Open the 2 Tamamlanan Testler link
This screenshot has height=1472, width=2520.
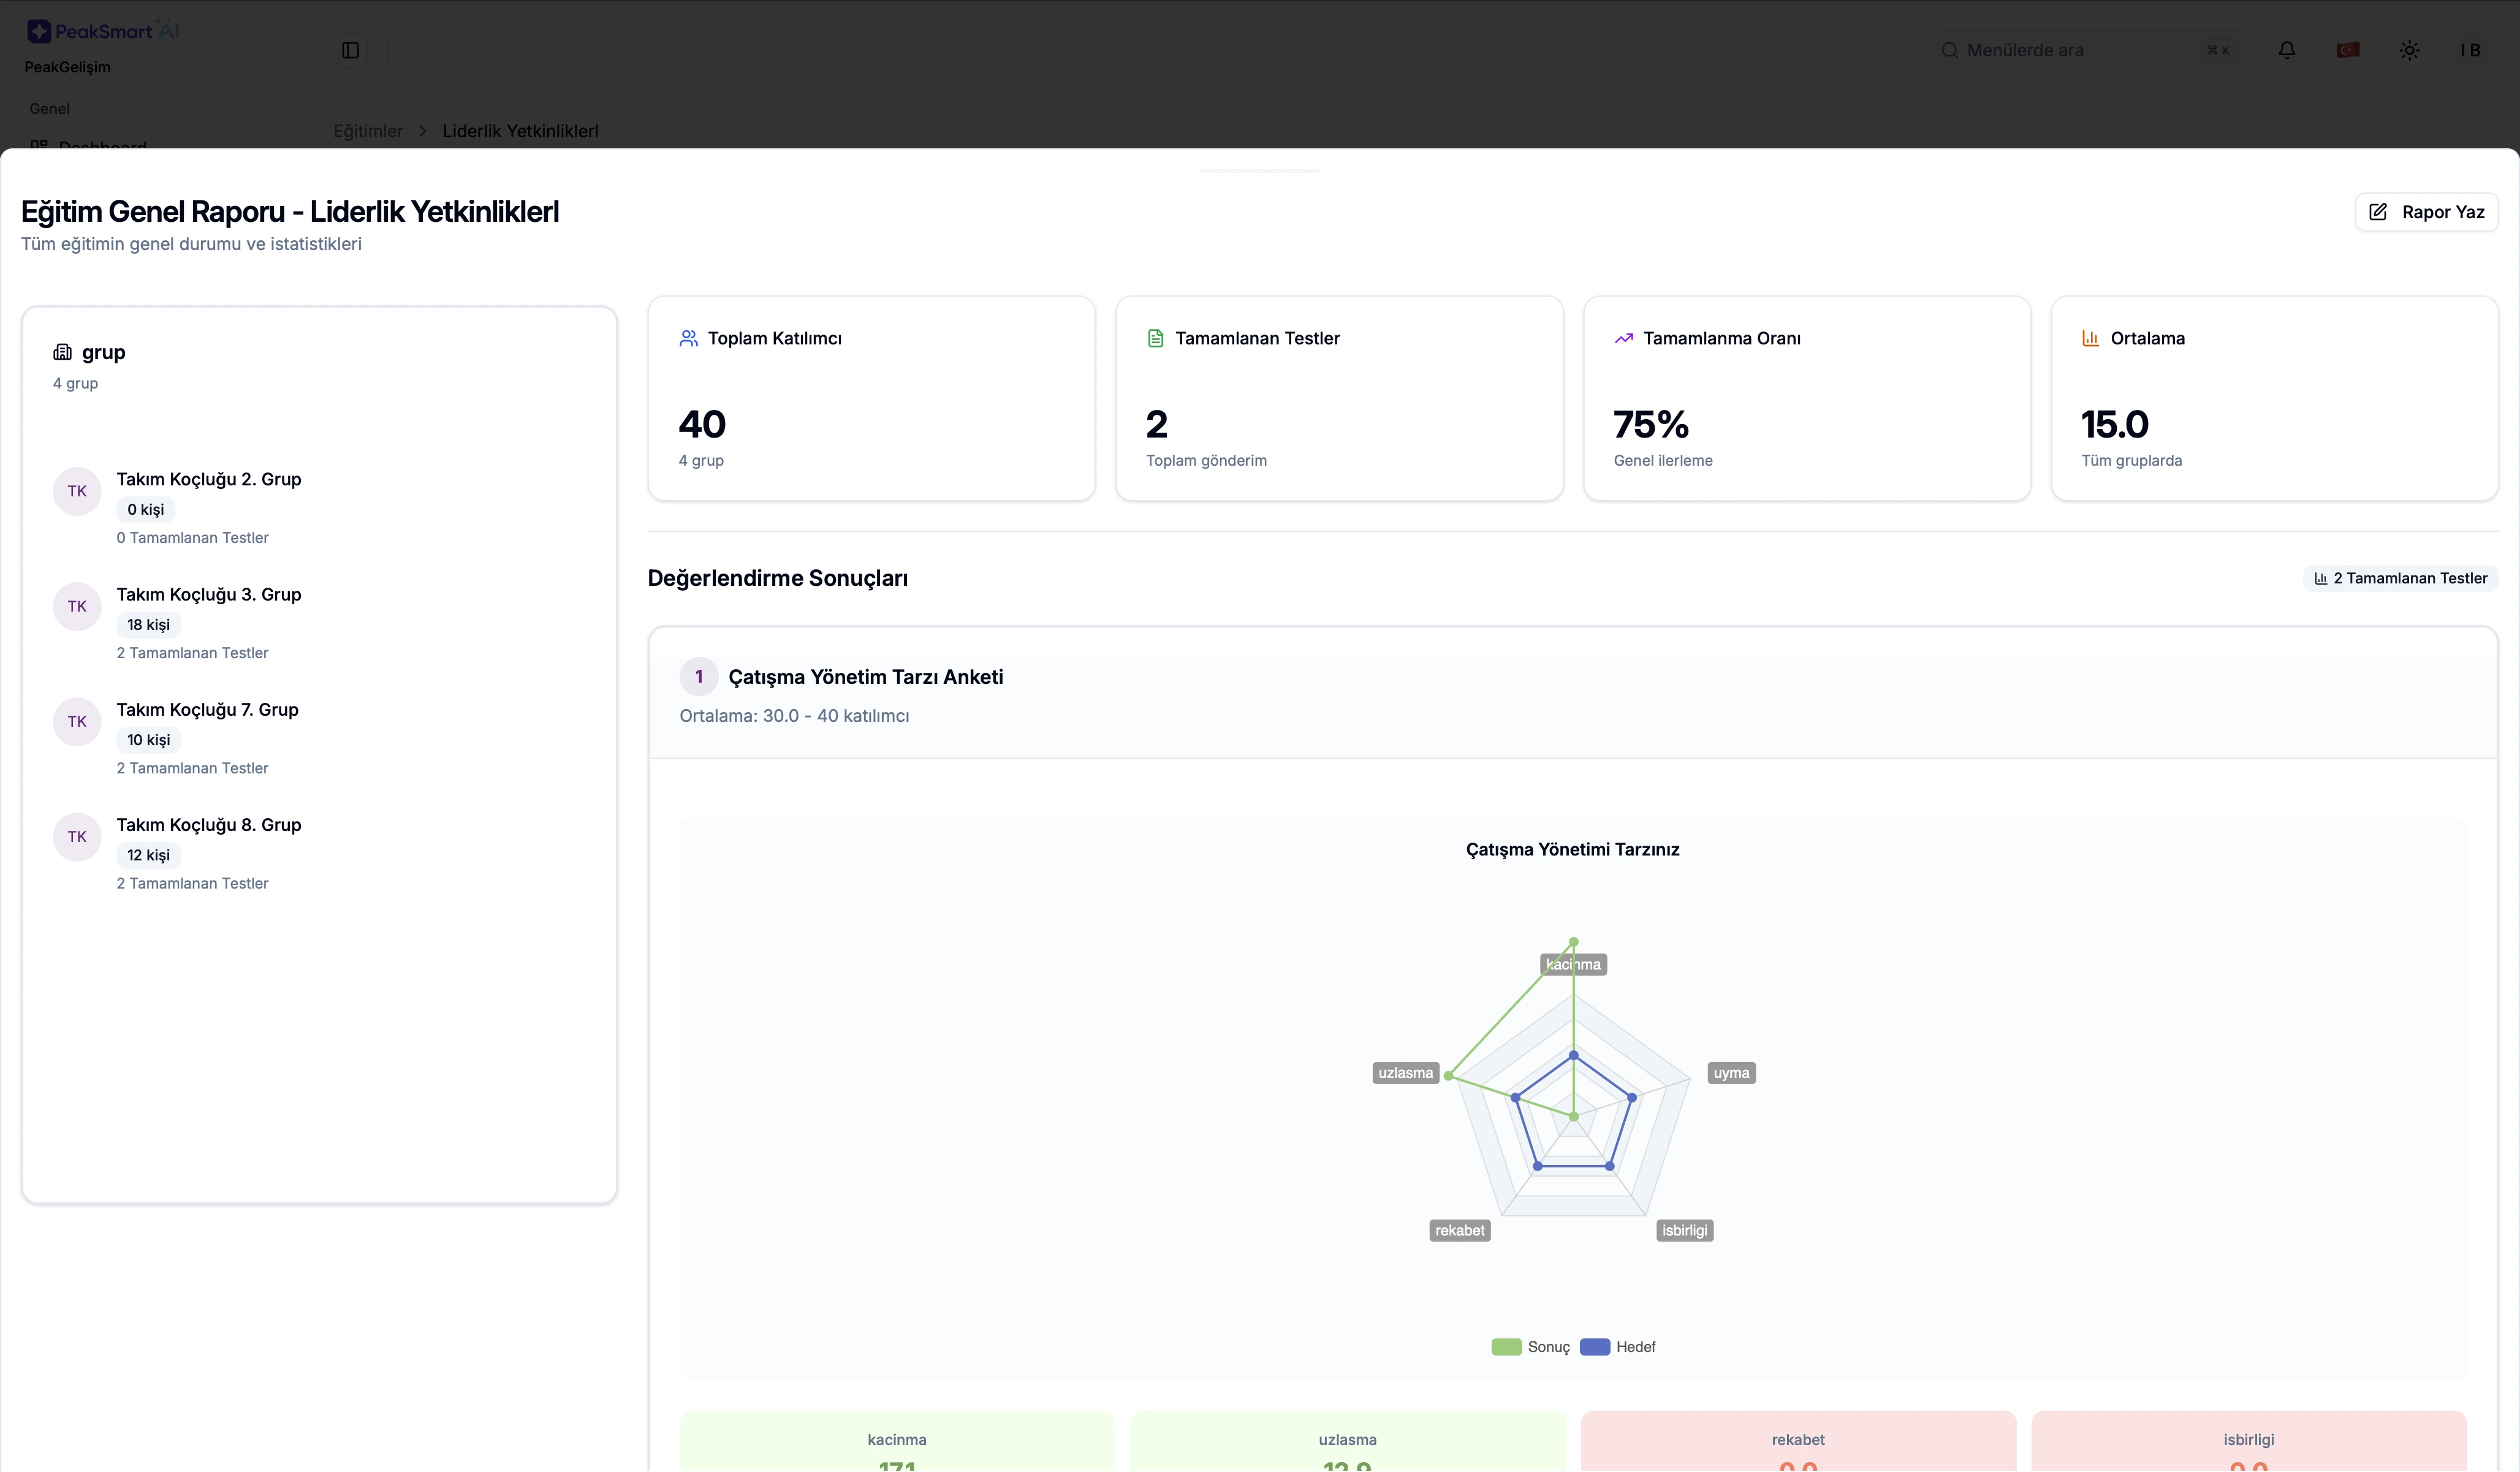coord(2400,578)
